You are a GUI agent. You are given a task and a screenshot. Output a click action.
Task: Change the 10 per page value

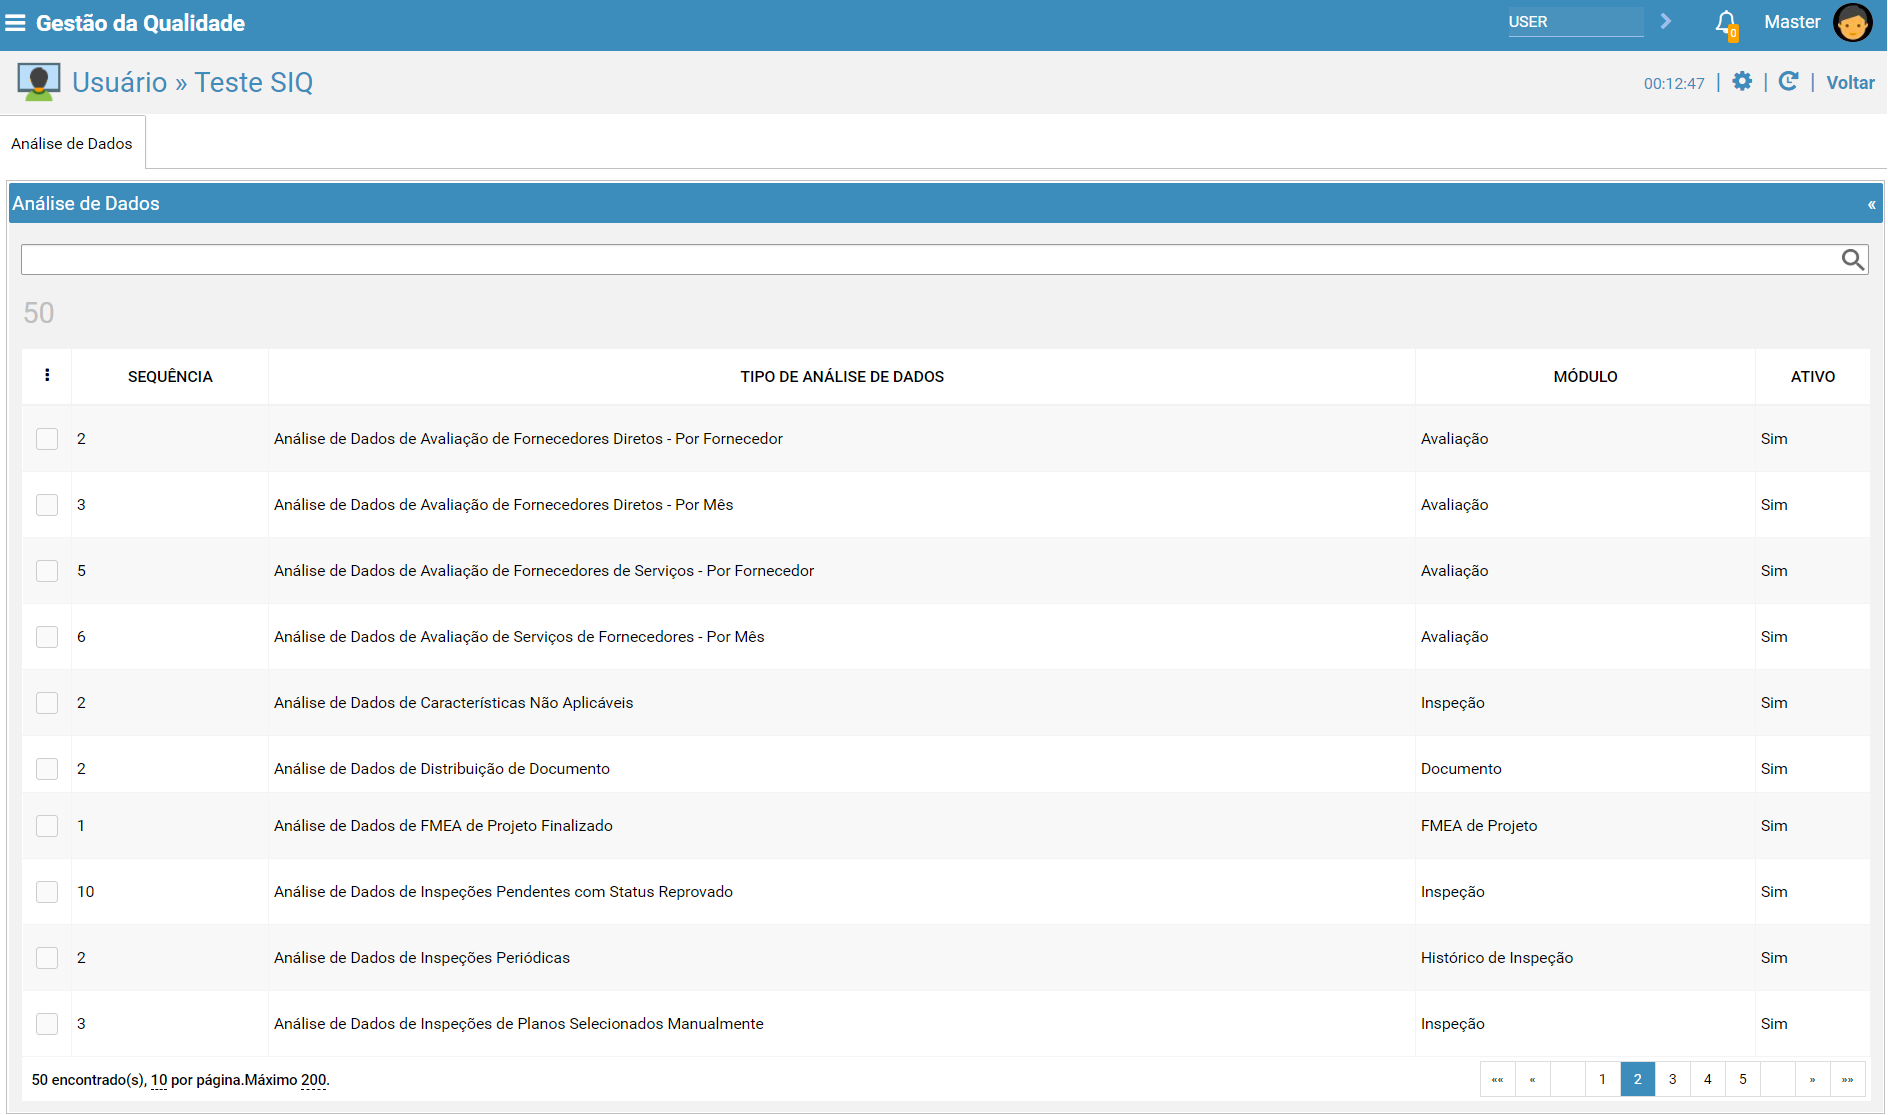pos(159,1080)
